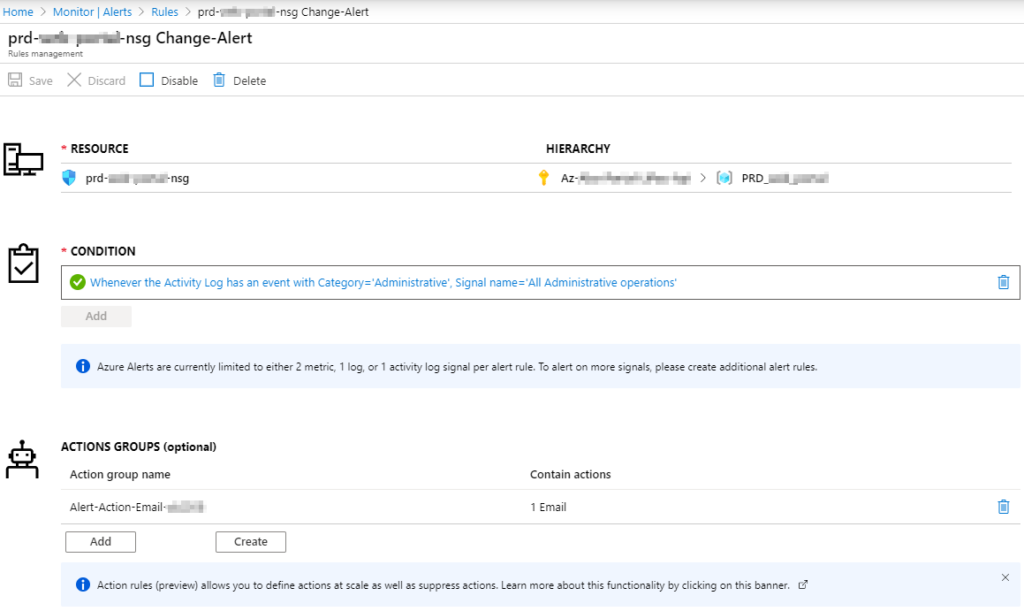Screen dimensions: 1024x611
Task: Click the checklist icon beside CONDITION section
Action: pos(24,264)
